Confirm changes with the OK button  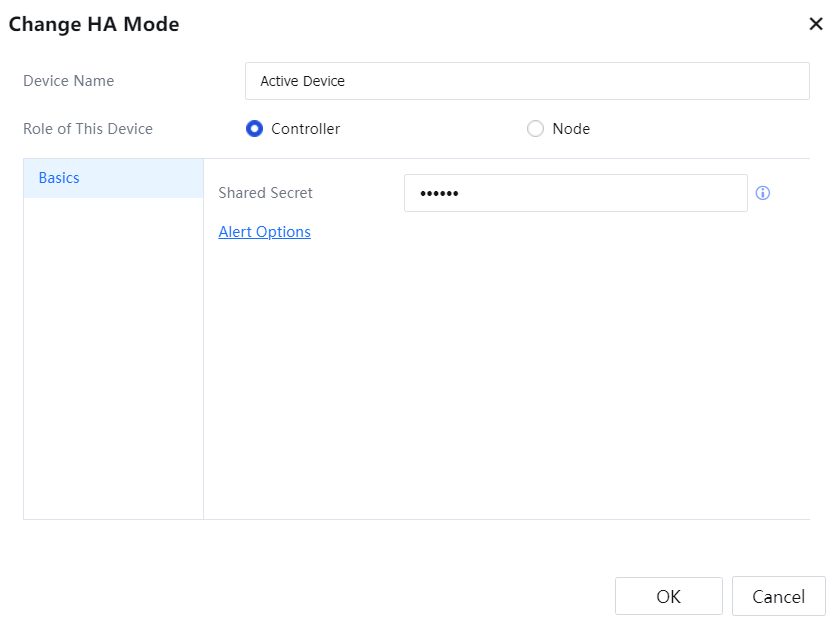click(x=668, y=596)
